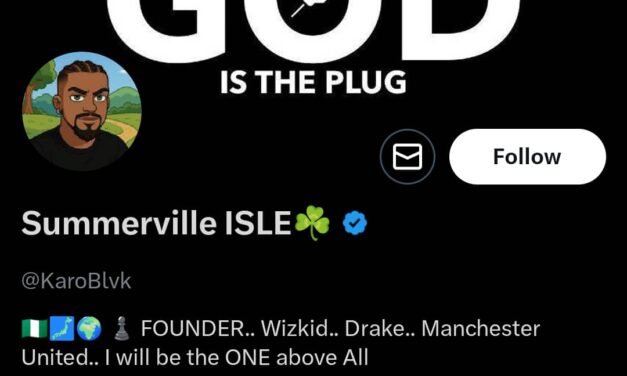Click the blue verified checkmark badge
Image resolution: width=627 pixels, height=376 pixels.
[x=355, y=223]
